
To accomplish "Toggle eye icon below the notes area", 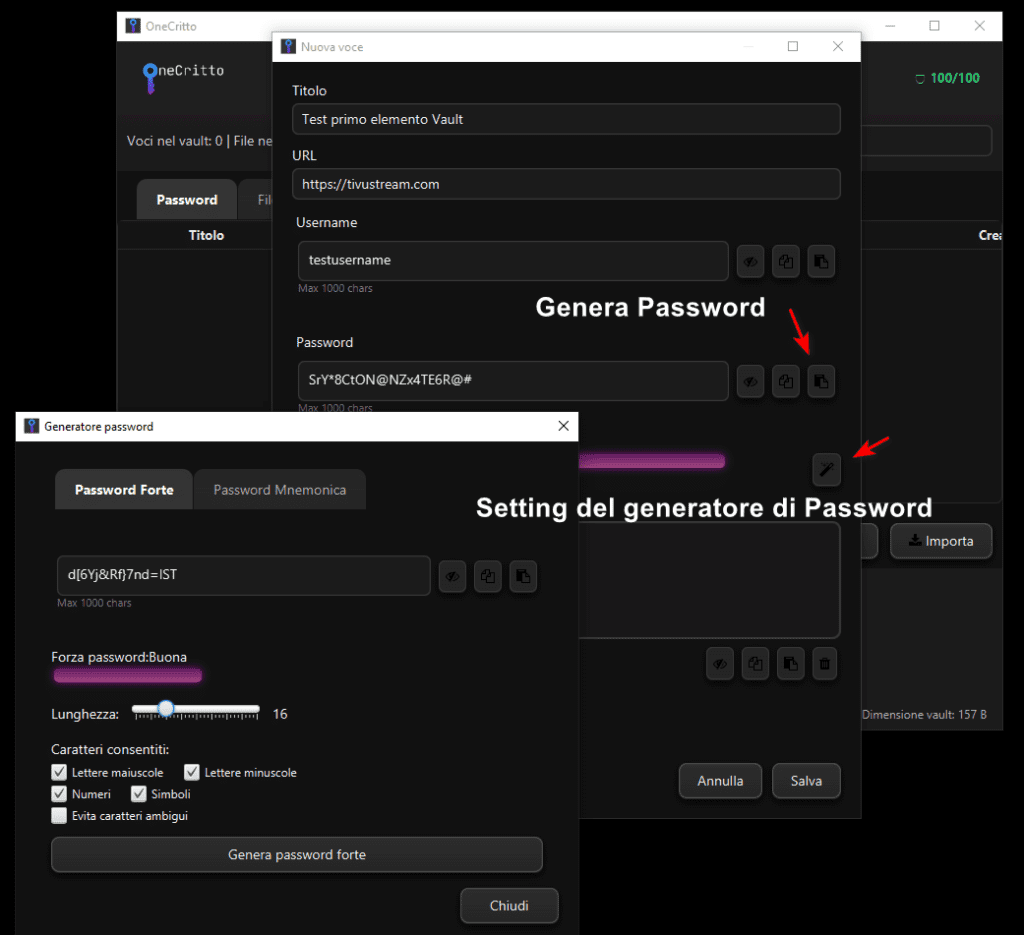I will coord(720,664).
